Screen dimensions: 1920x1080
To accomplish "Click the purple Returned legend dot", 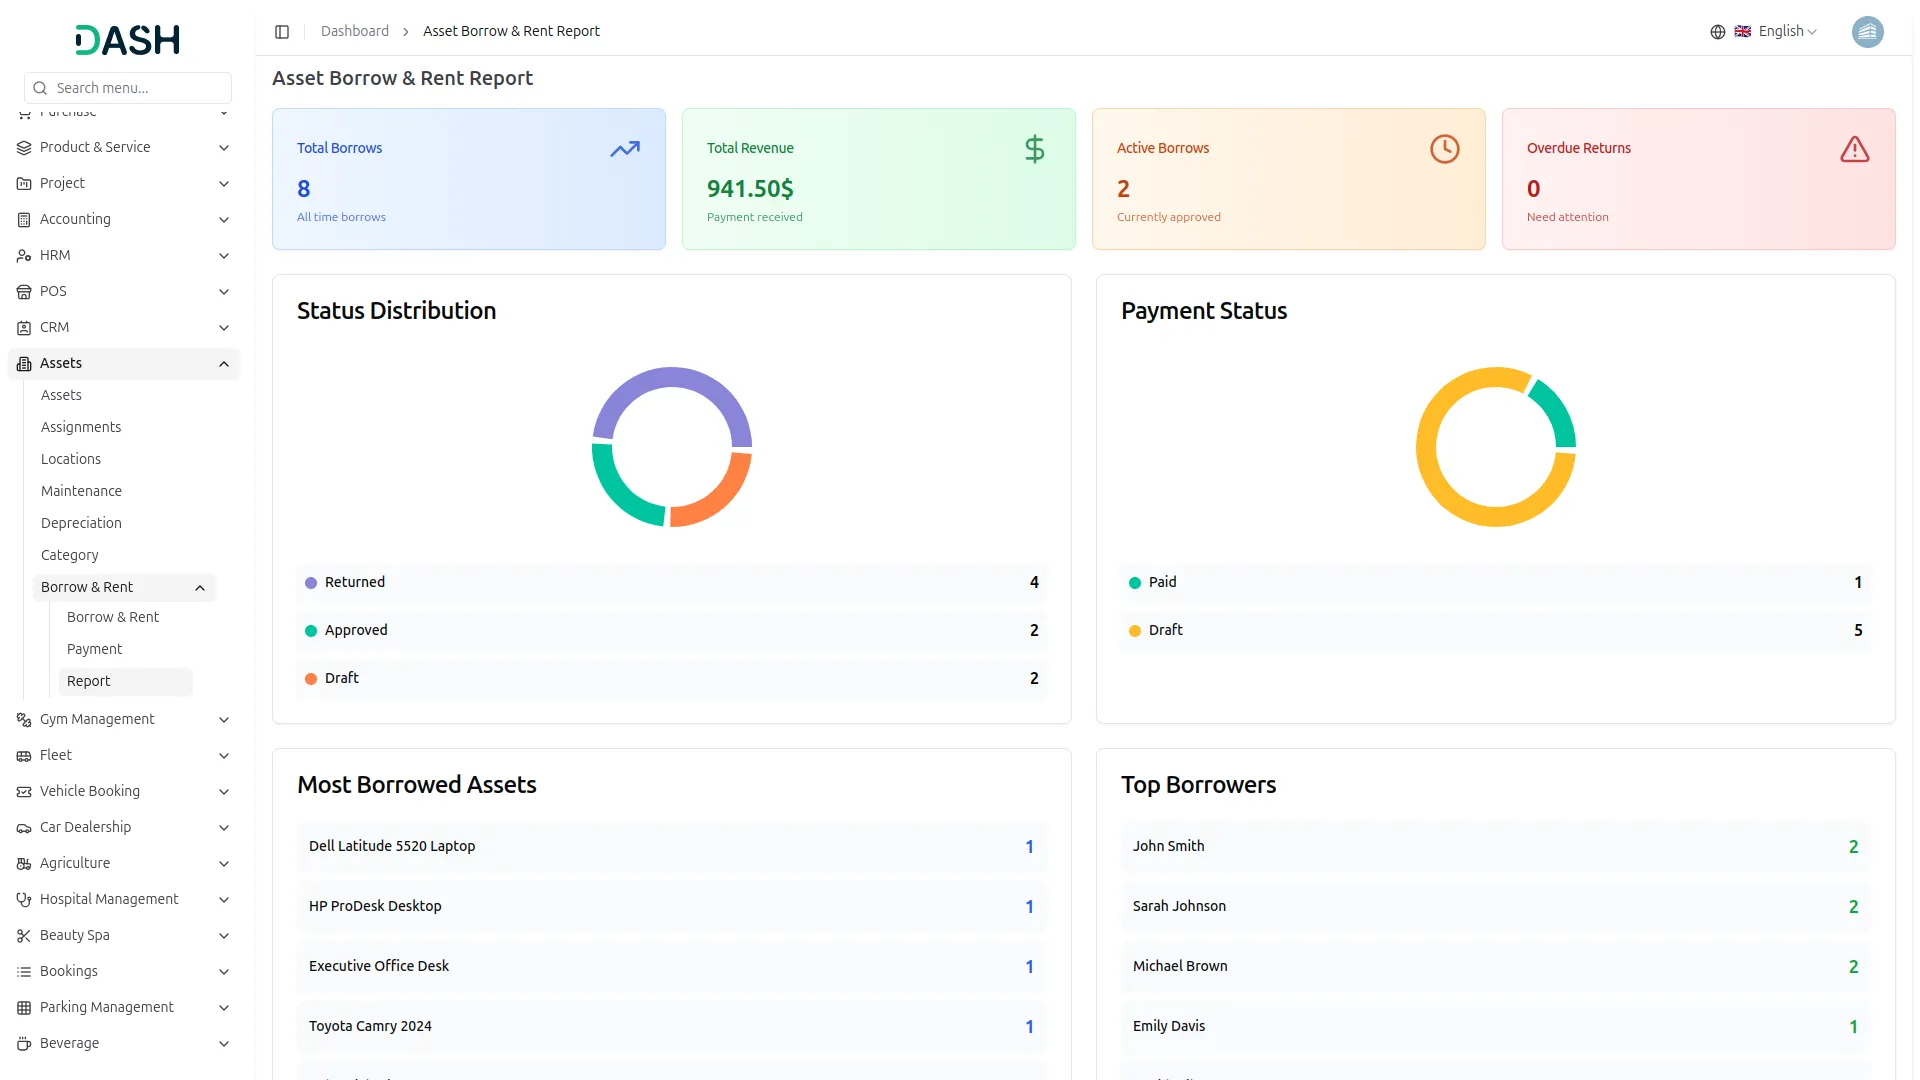I will (311, 583).
